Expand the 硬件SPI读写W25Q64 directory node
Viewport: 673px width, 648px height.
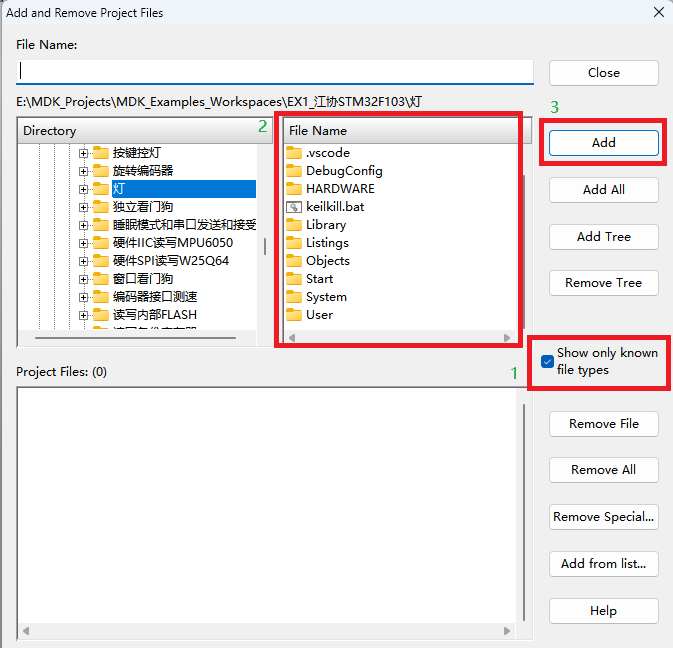[83, 261]
